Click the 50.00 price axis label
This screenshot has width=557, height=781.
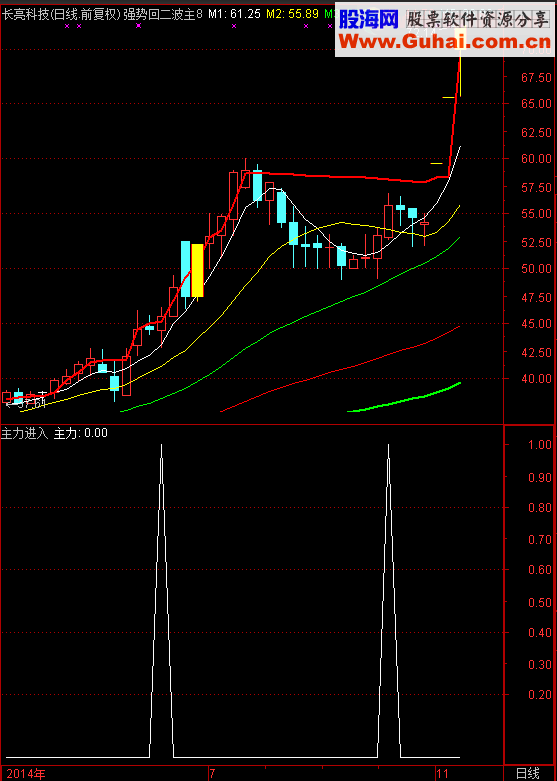pyautogui.click(x=538, y=269)
